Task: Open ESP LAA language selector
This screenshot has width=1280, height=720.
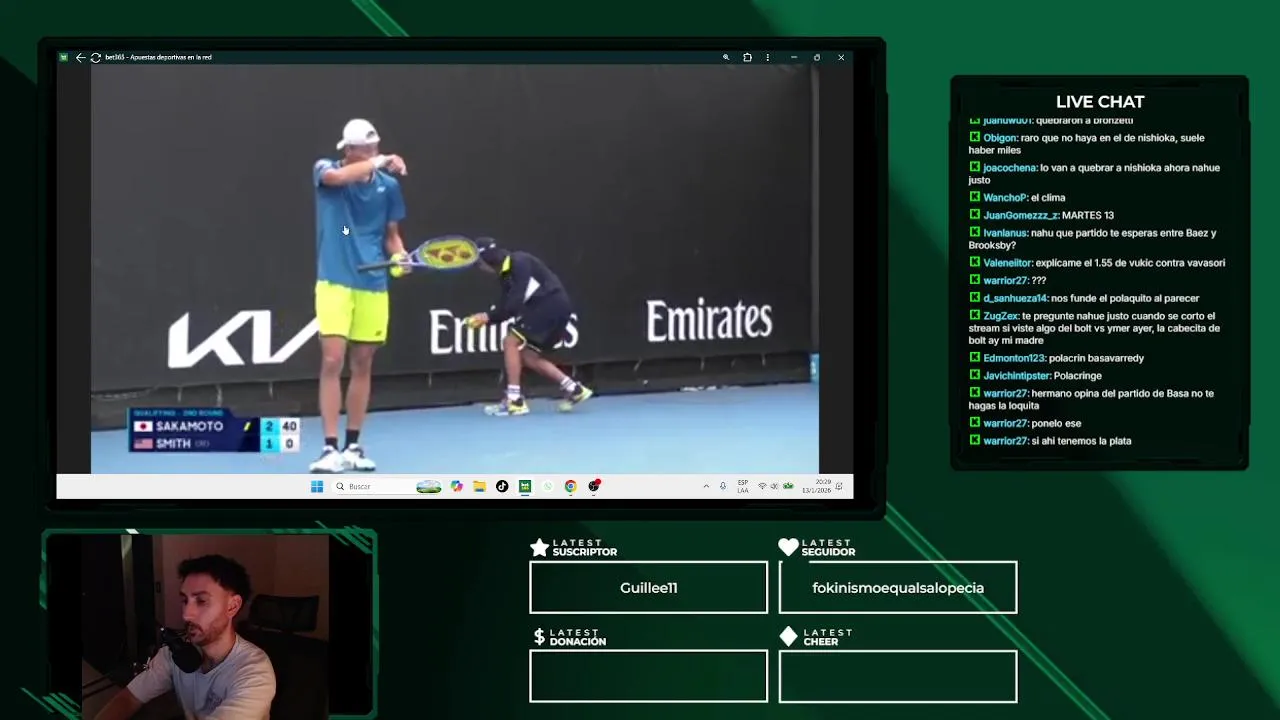Action: click(x=743, y=486)
